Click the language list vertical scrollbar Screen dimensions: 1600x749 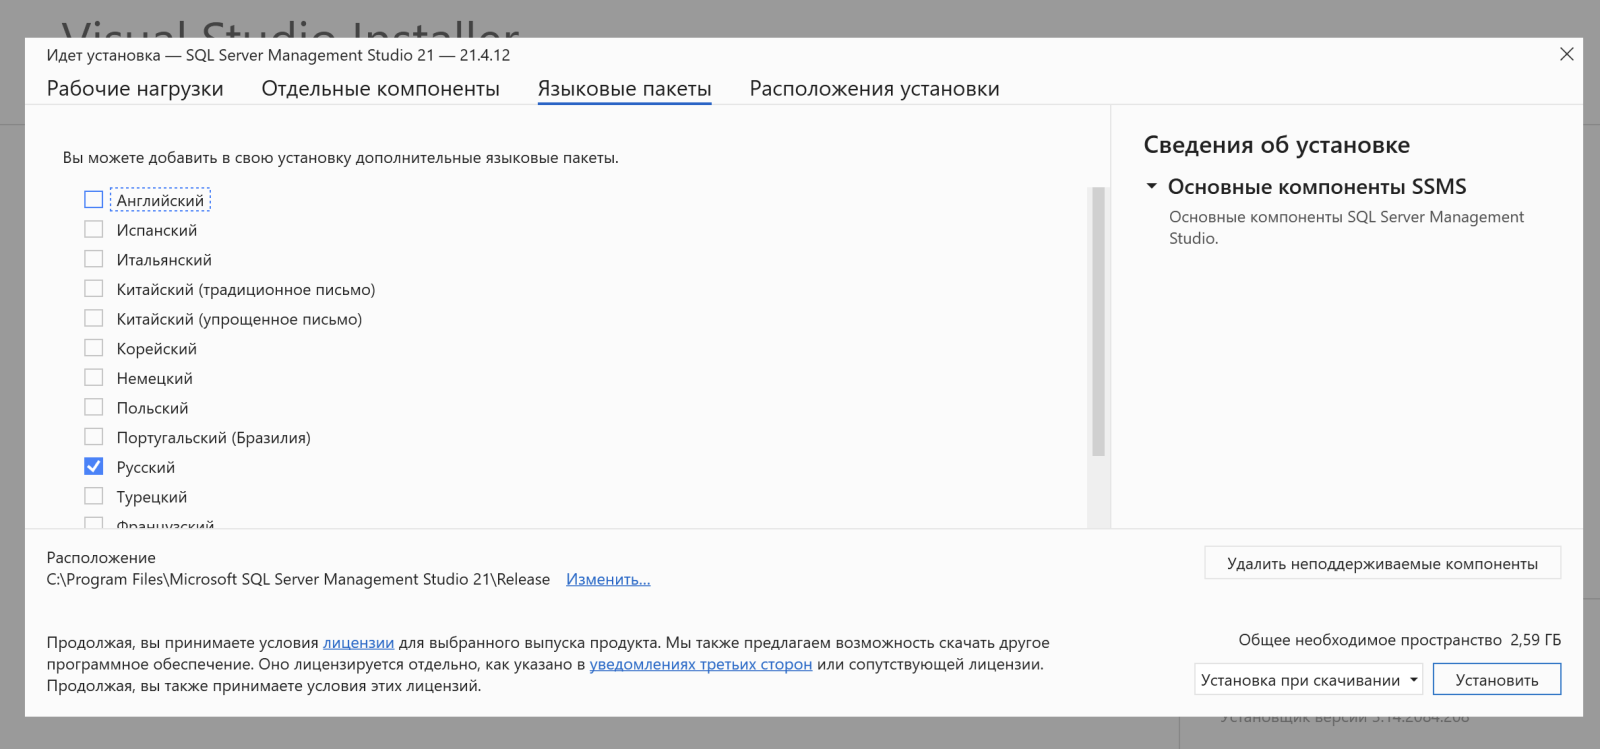1098,320
